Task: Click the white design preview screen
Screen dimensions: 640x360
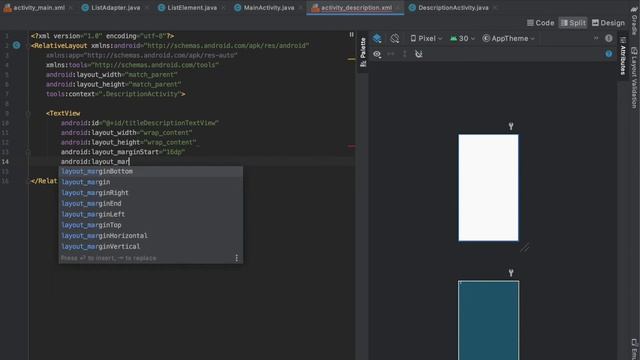Action: click(x=488, y=188)
